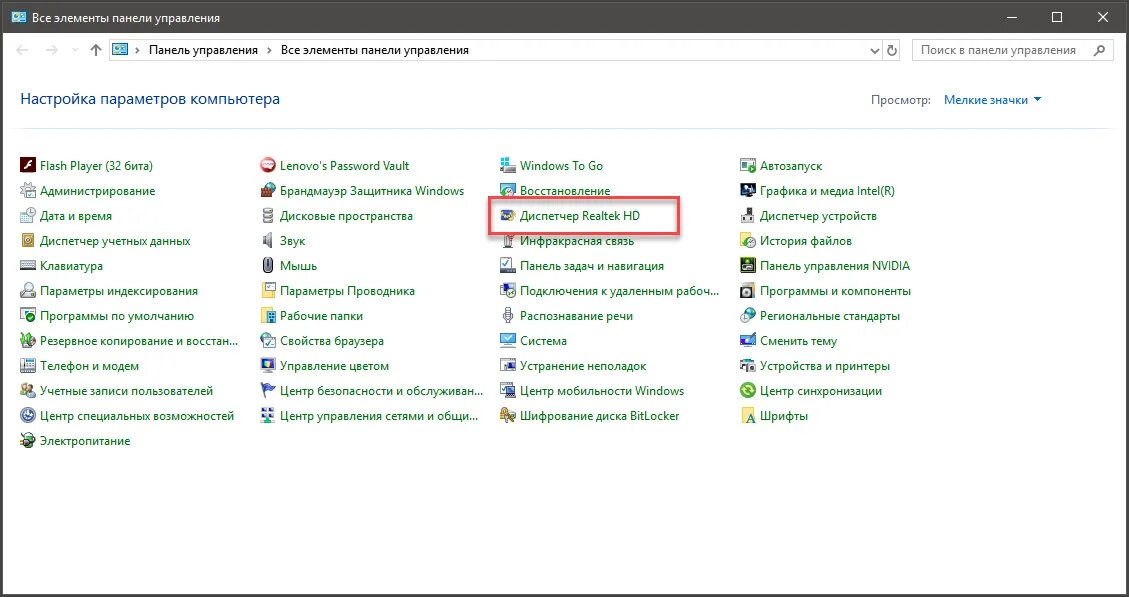Open Подключения к удаленным рабочим столам link
Viewport: 1129px width, 597px height.
click(620, 291)
